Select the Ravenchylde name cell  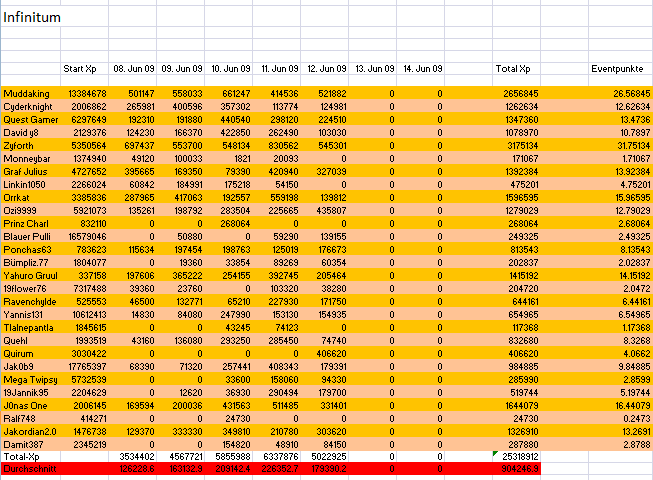(31, 301)
